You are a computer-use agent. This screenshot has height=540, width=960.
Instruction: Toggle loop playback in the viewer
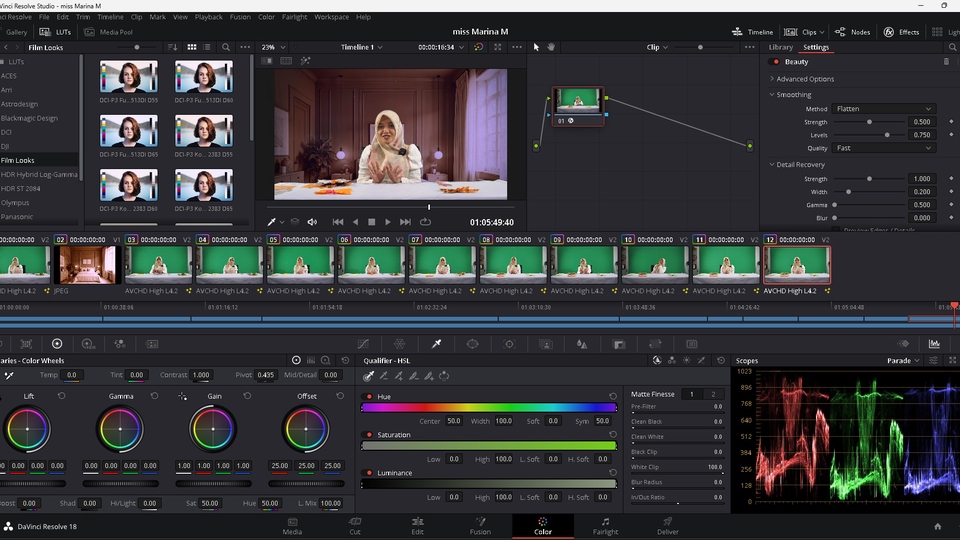426,222
